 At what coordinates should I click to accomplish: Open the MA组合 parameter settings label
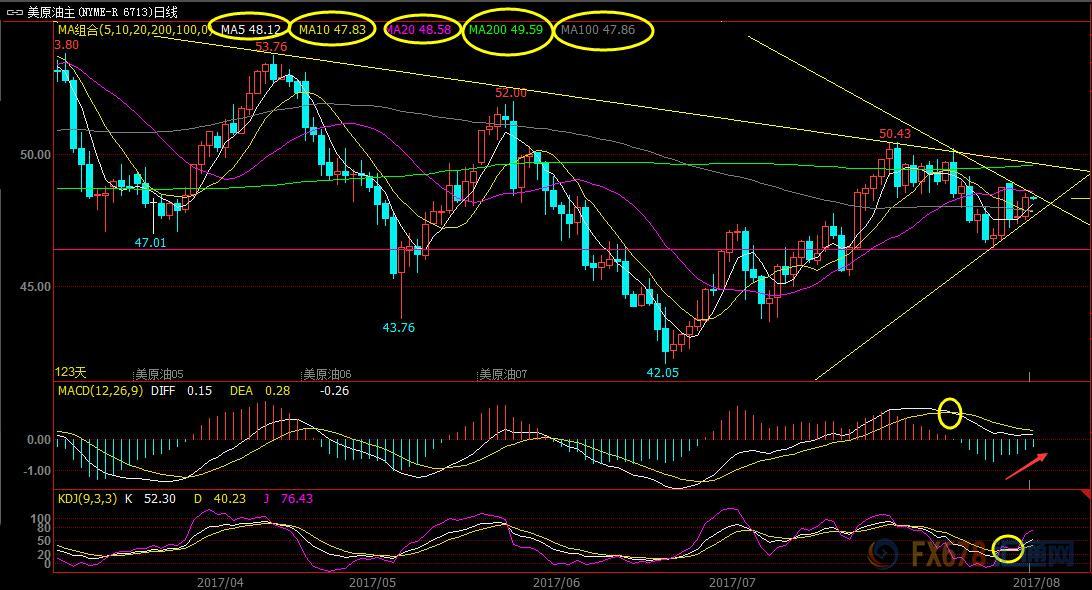click(132, 30)
